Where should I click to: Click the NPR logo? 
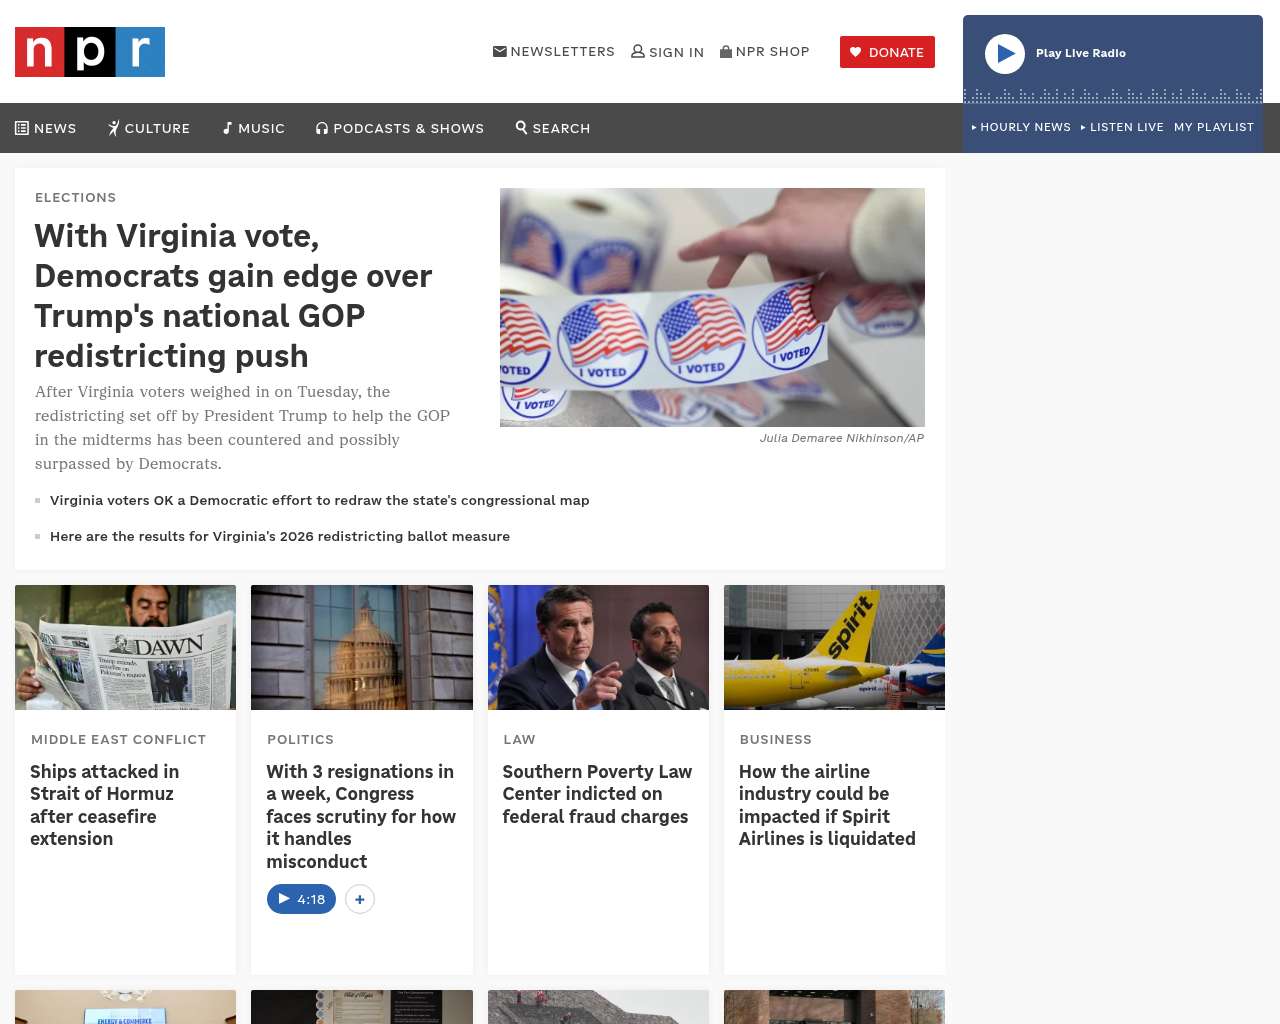pos(90,52)
